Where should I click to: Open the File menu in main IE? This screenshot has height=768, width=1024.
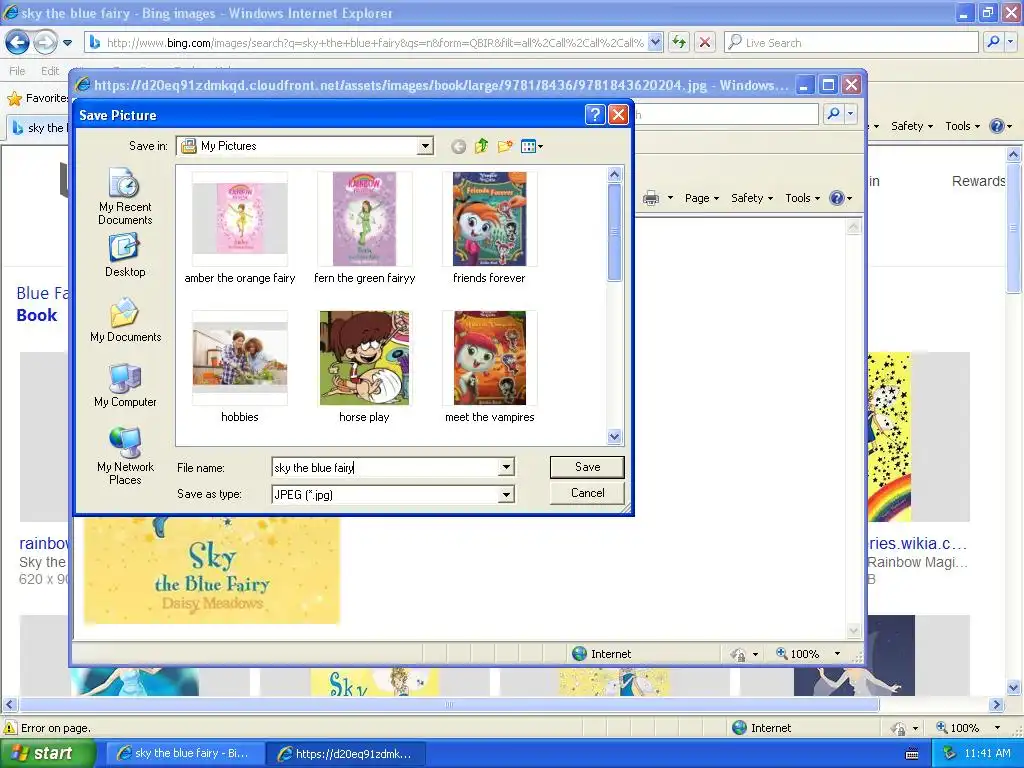[x=18, y=71]
